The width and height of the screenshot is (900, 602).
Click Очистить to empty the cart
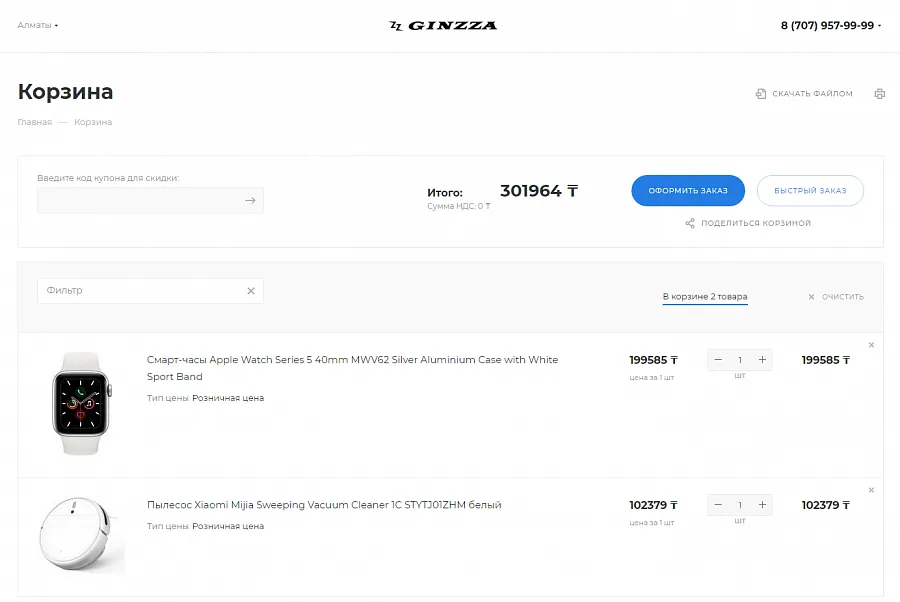836,297
